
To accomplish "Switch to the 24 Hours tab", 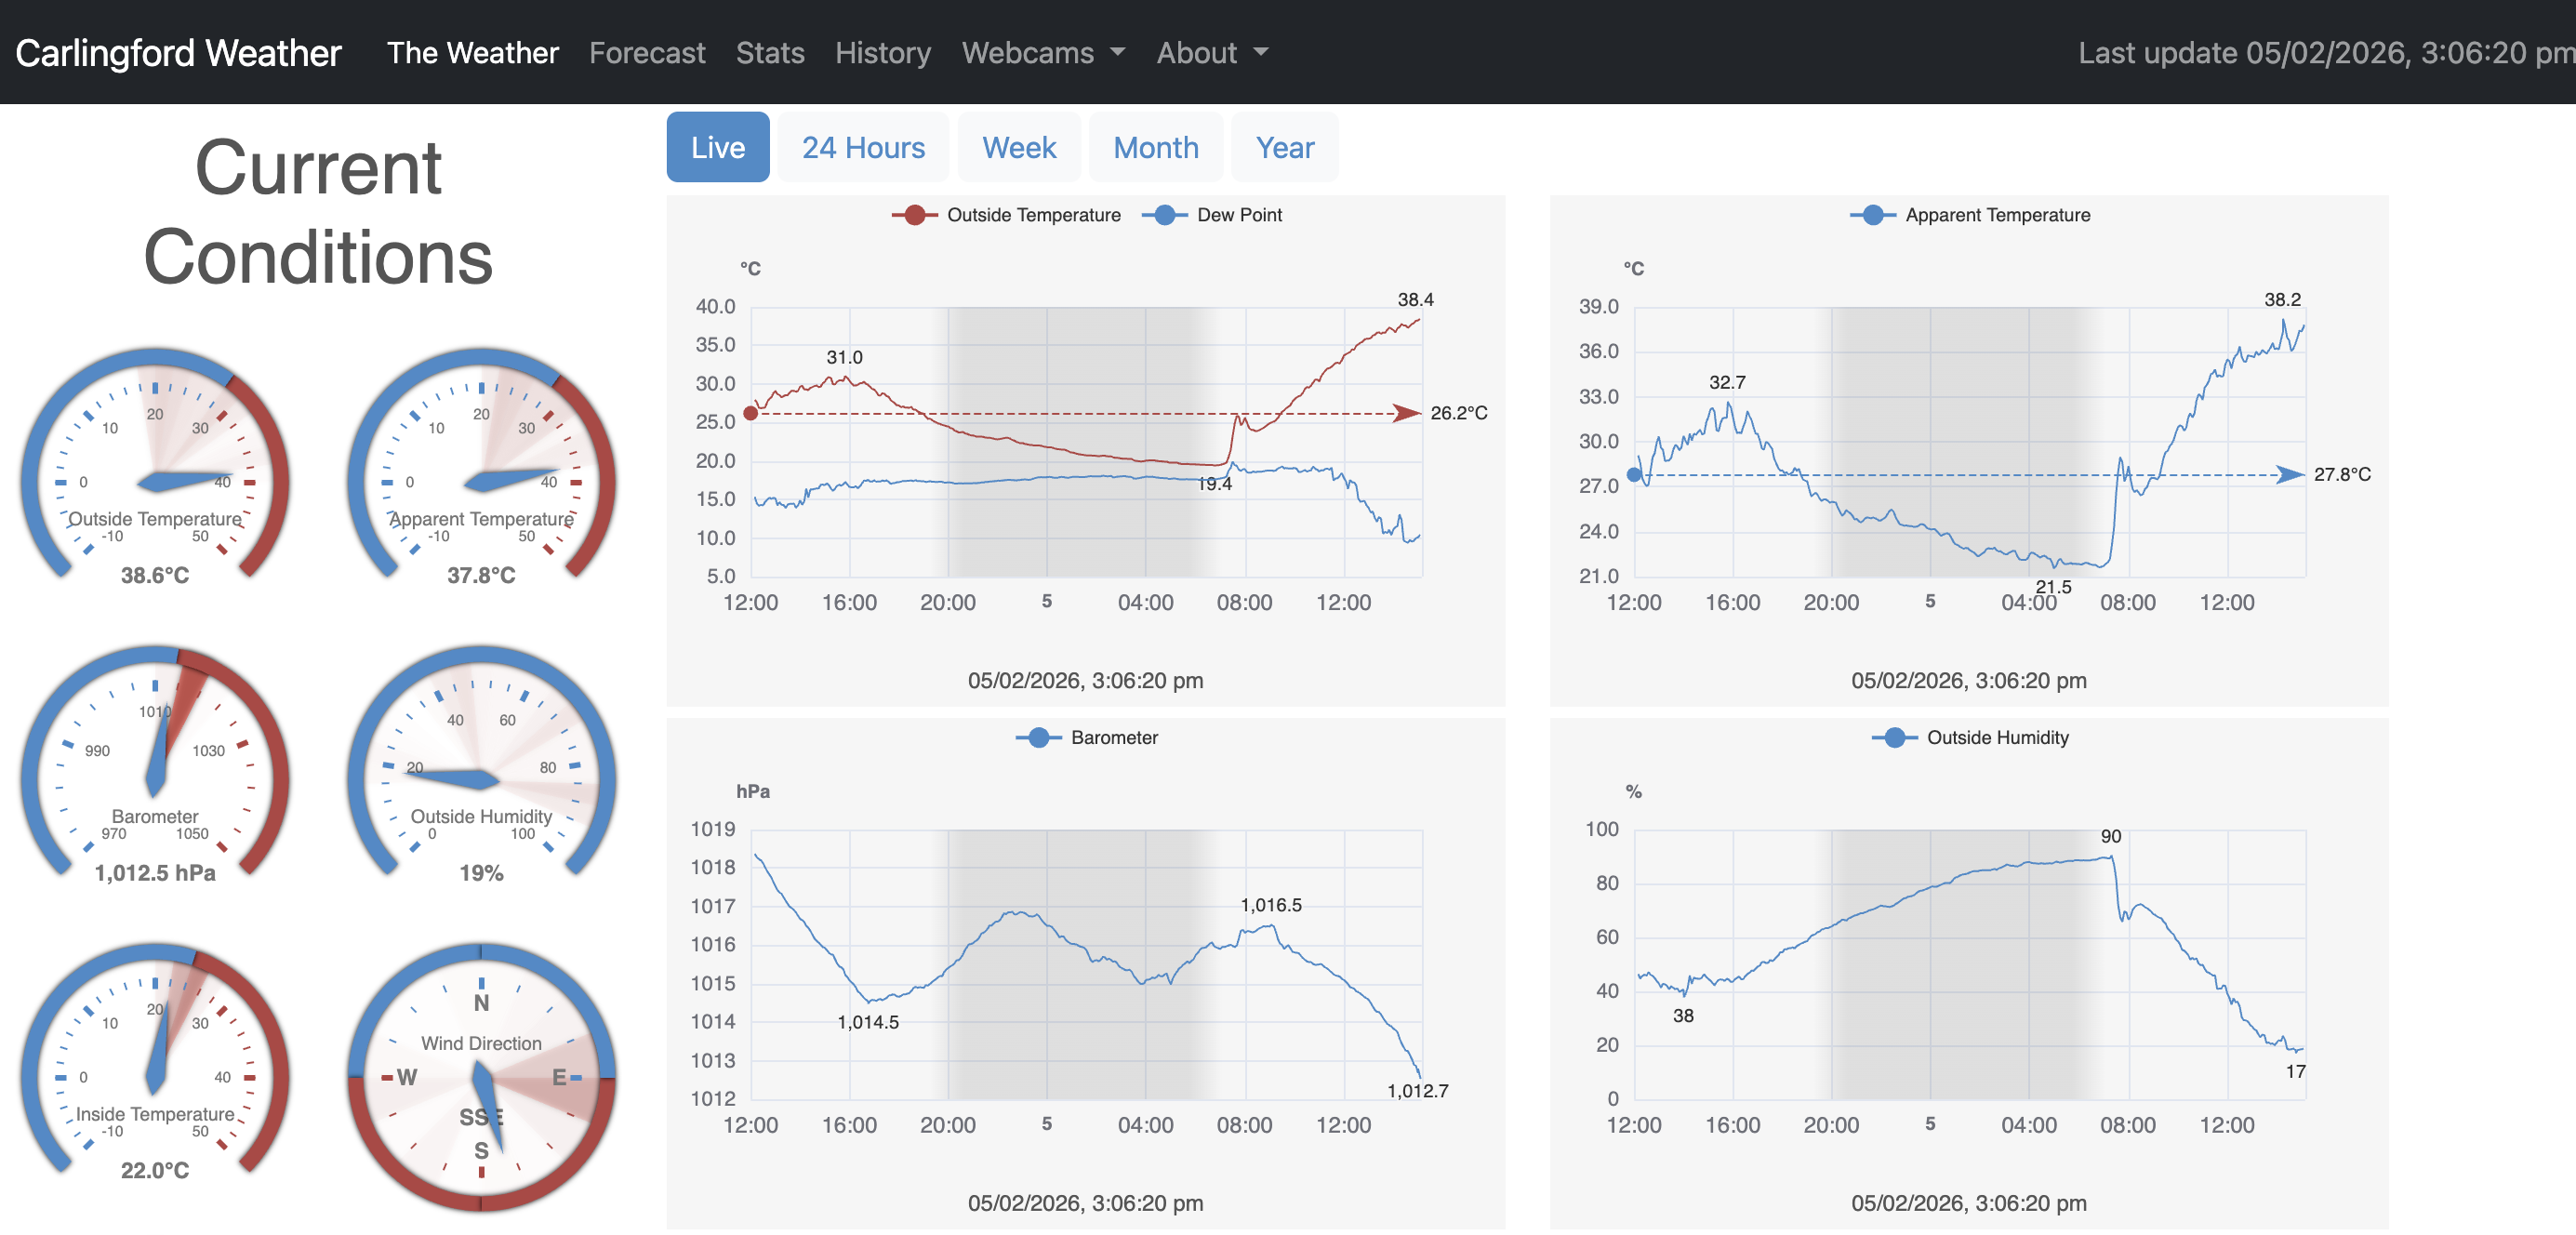I will pyautogui.click(x=863, y=148).
